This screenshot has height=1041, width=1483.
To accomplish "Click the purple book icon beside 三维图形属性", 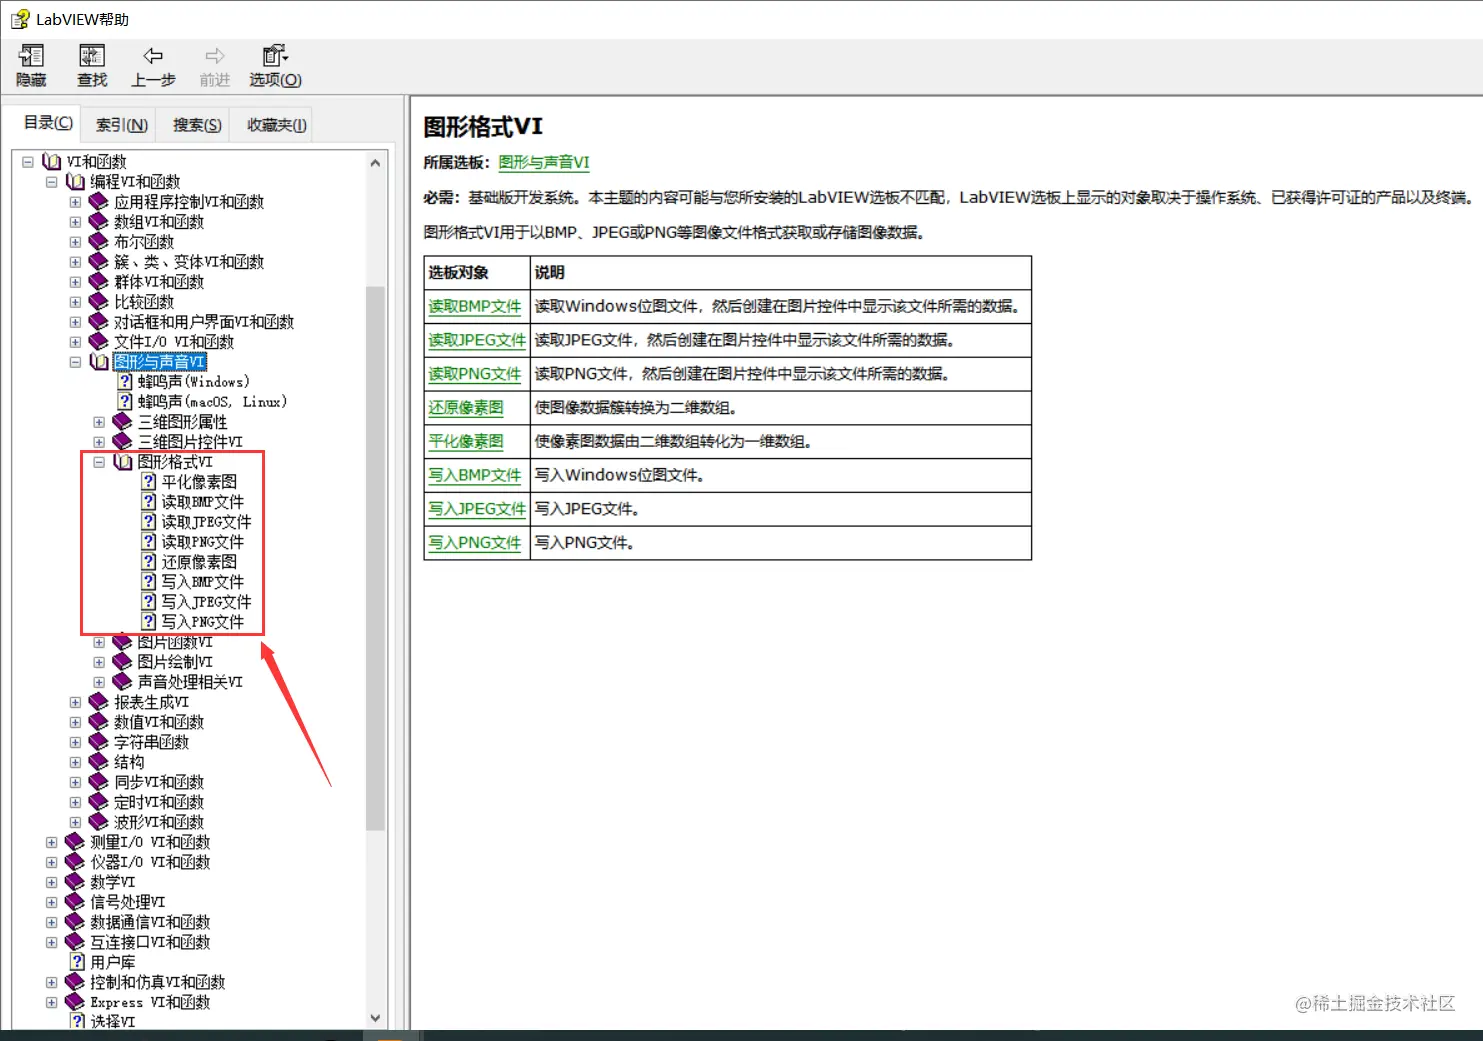I will pyautogui.click(x=123, y=421).
